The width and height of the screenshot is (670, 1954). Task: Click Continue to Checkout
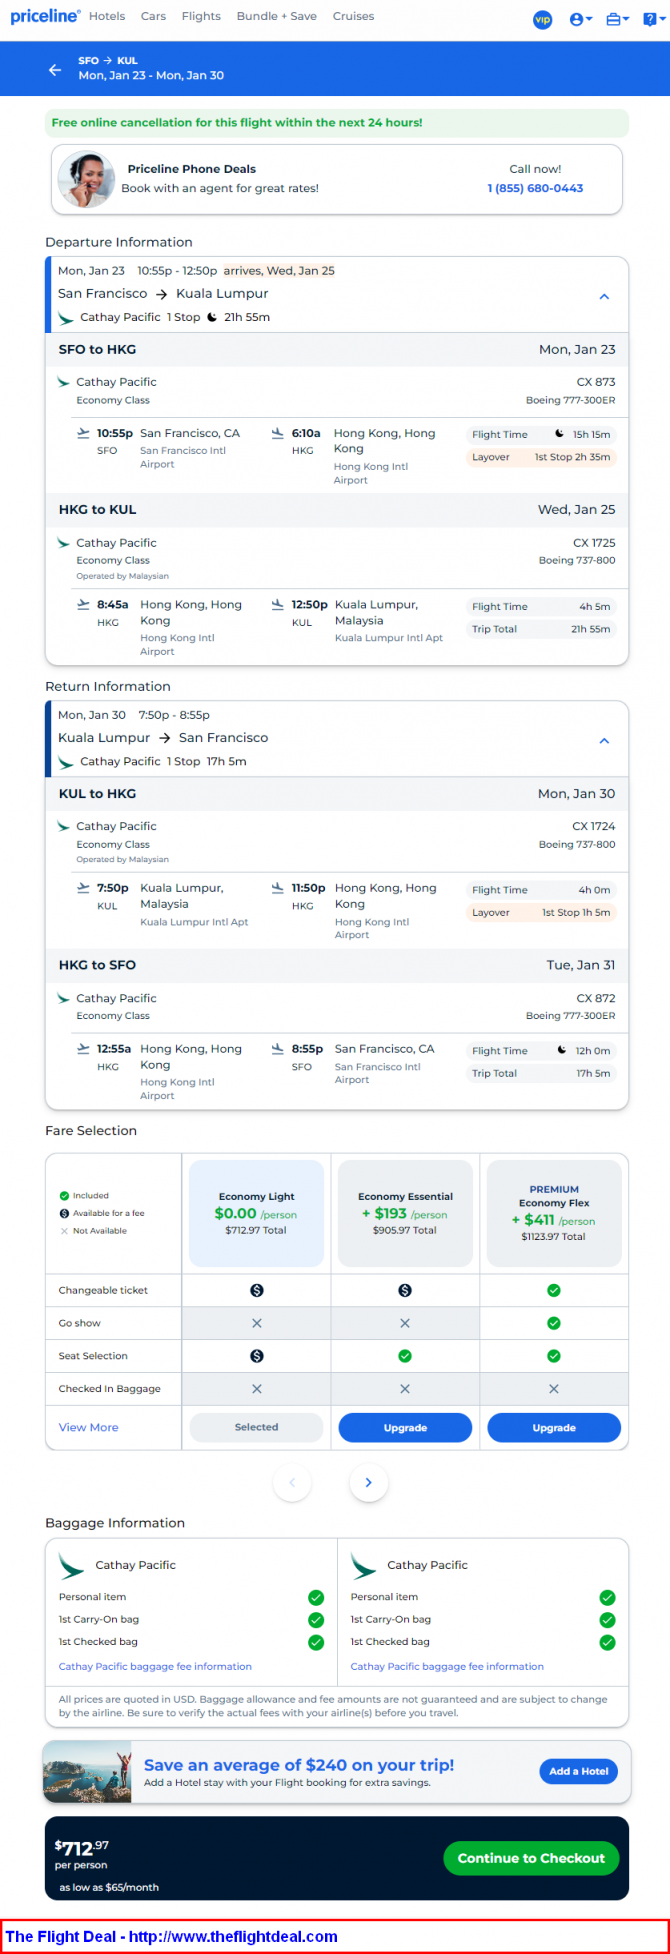point(531,1858)
